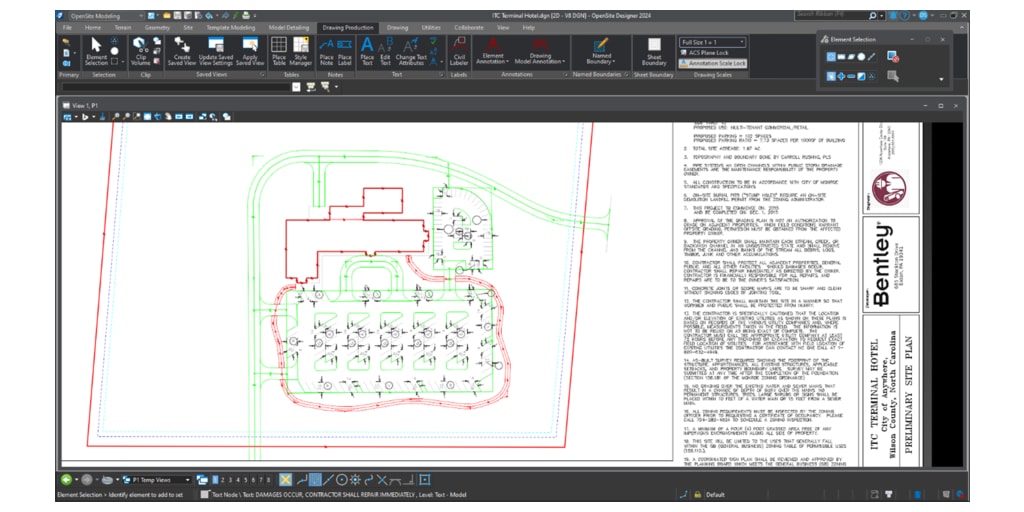Screen dimensions: 1024x512
Task: Toggle the Annotation Scale Lock
Action: (714, 63)
